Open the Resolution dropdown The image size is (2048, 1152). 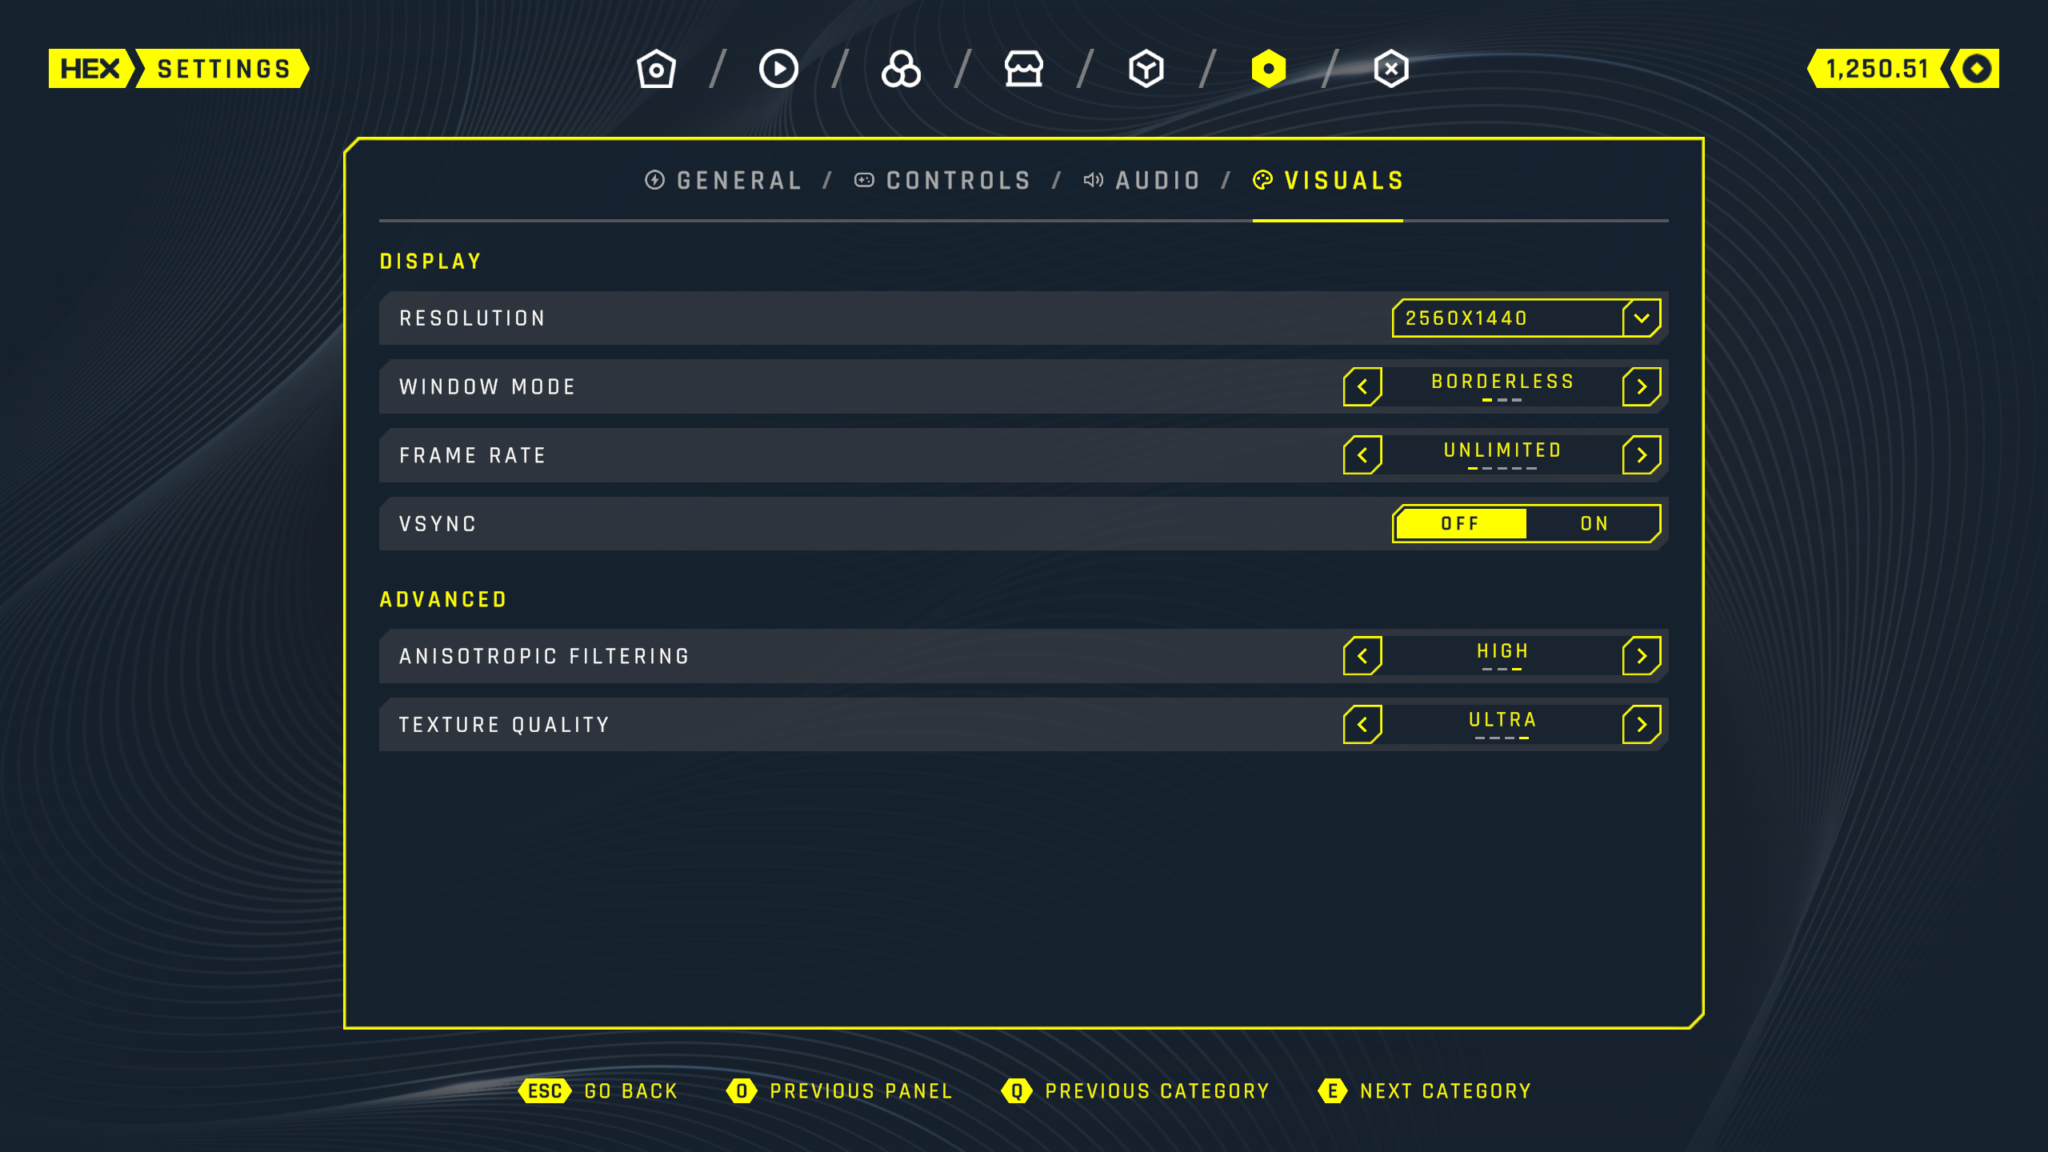pos(1526,318)
